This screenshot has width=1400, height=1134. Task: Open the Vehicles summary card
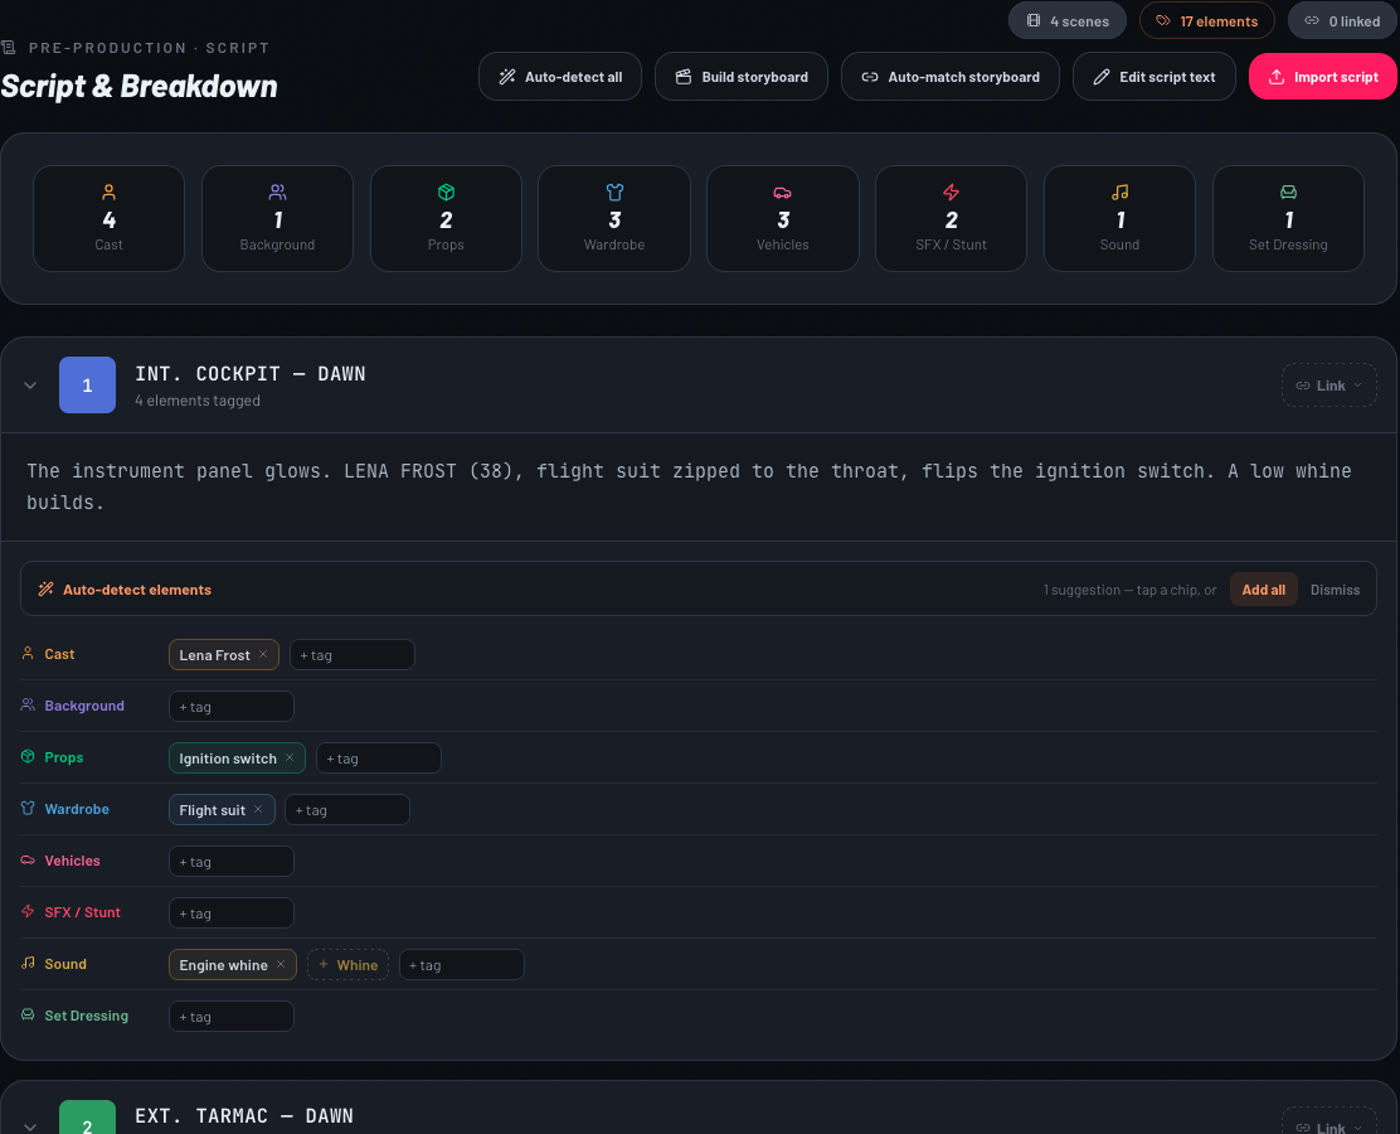point(783,218)
